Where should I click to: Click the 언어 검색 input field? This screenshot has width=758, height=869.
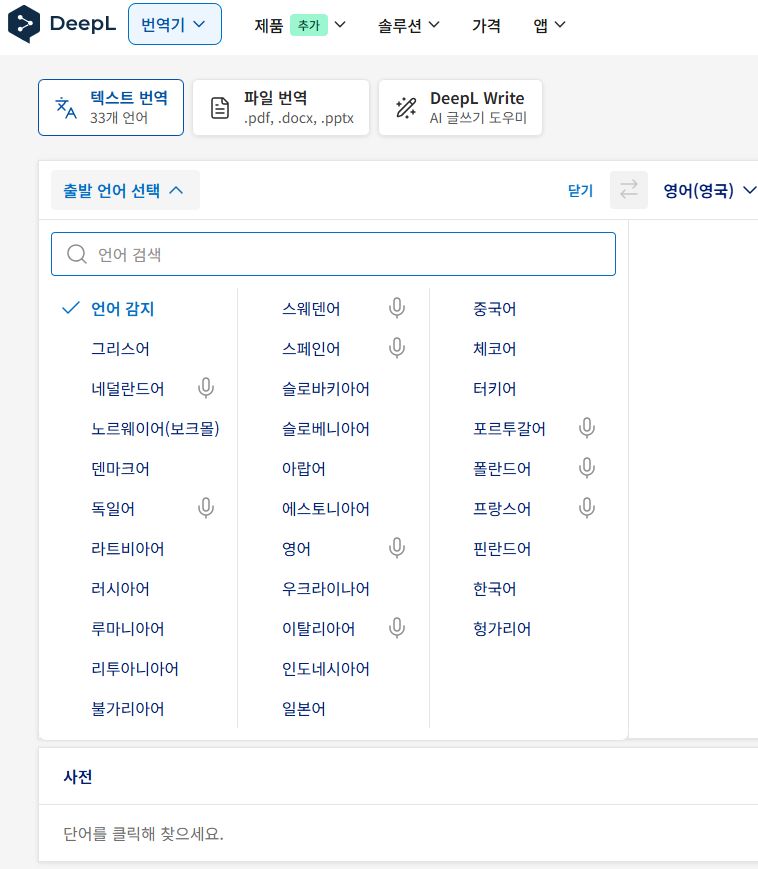333,254
